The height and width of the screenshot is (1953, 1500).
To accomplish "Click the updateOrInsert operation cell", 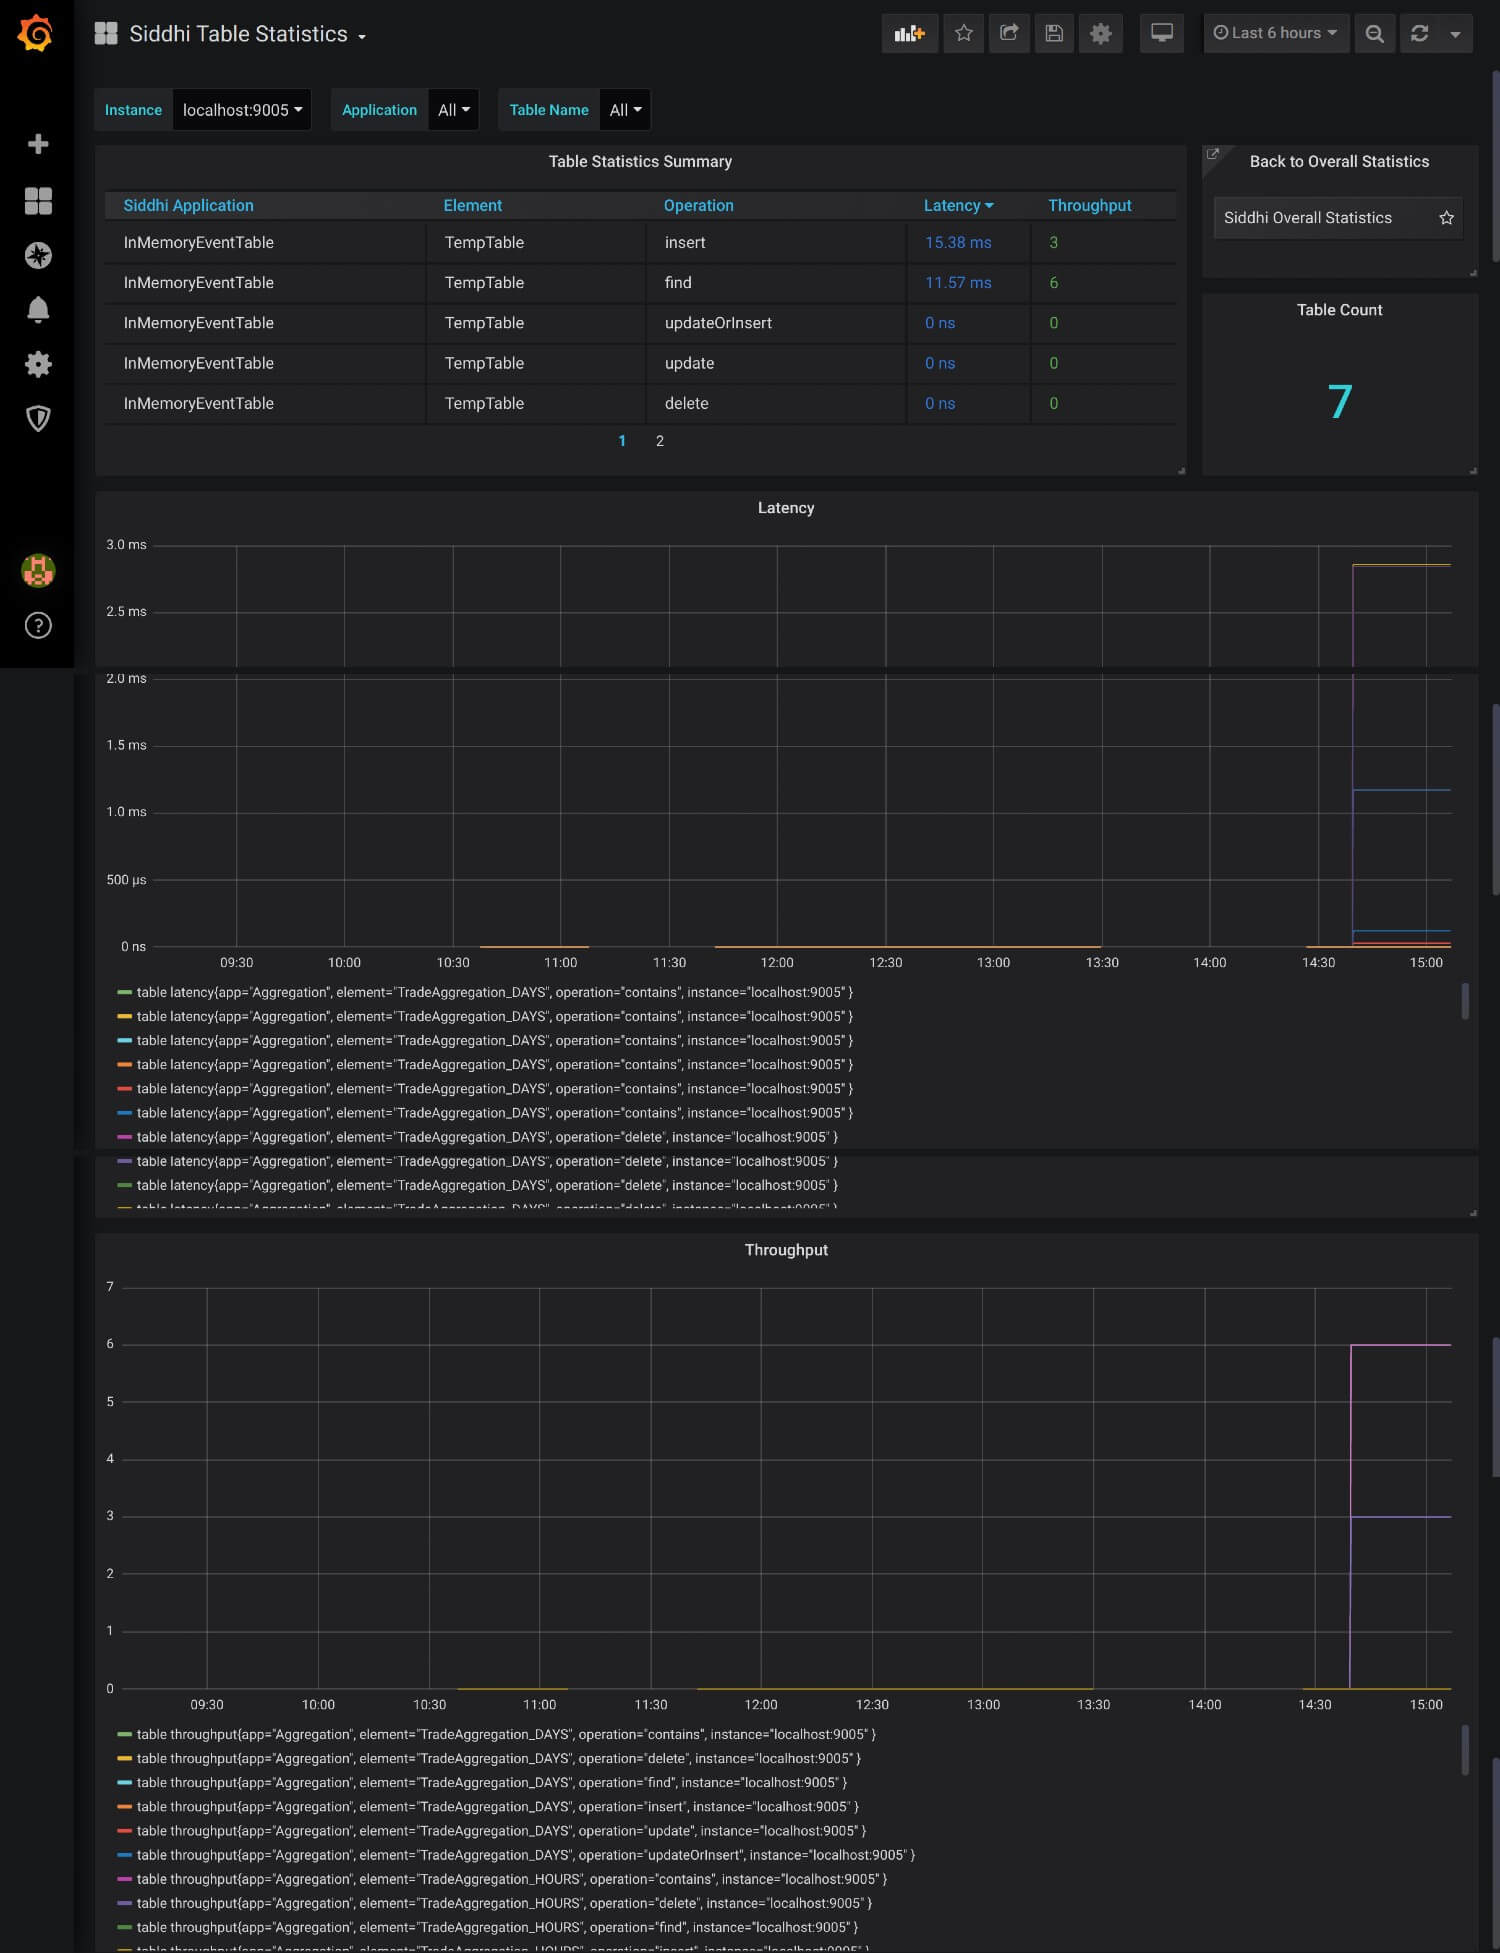I will (776, 323).
